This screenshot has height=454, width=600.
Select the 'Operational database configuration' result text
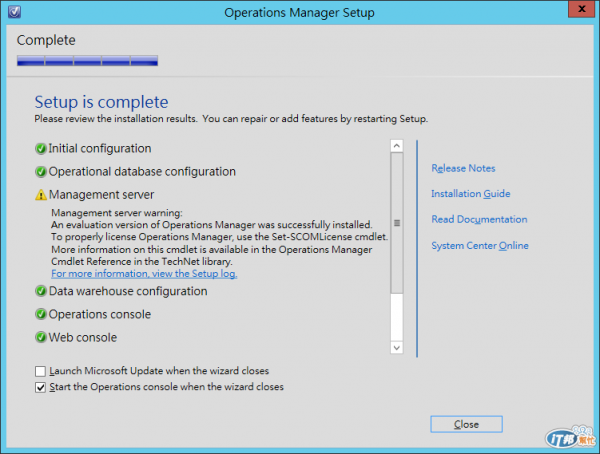(142, 172)
